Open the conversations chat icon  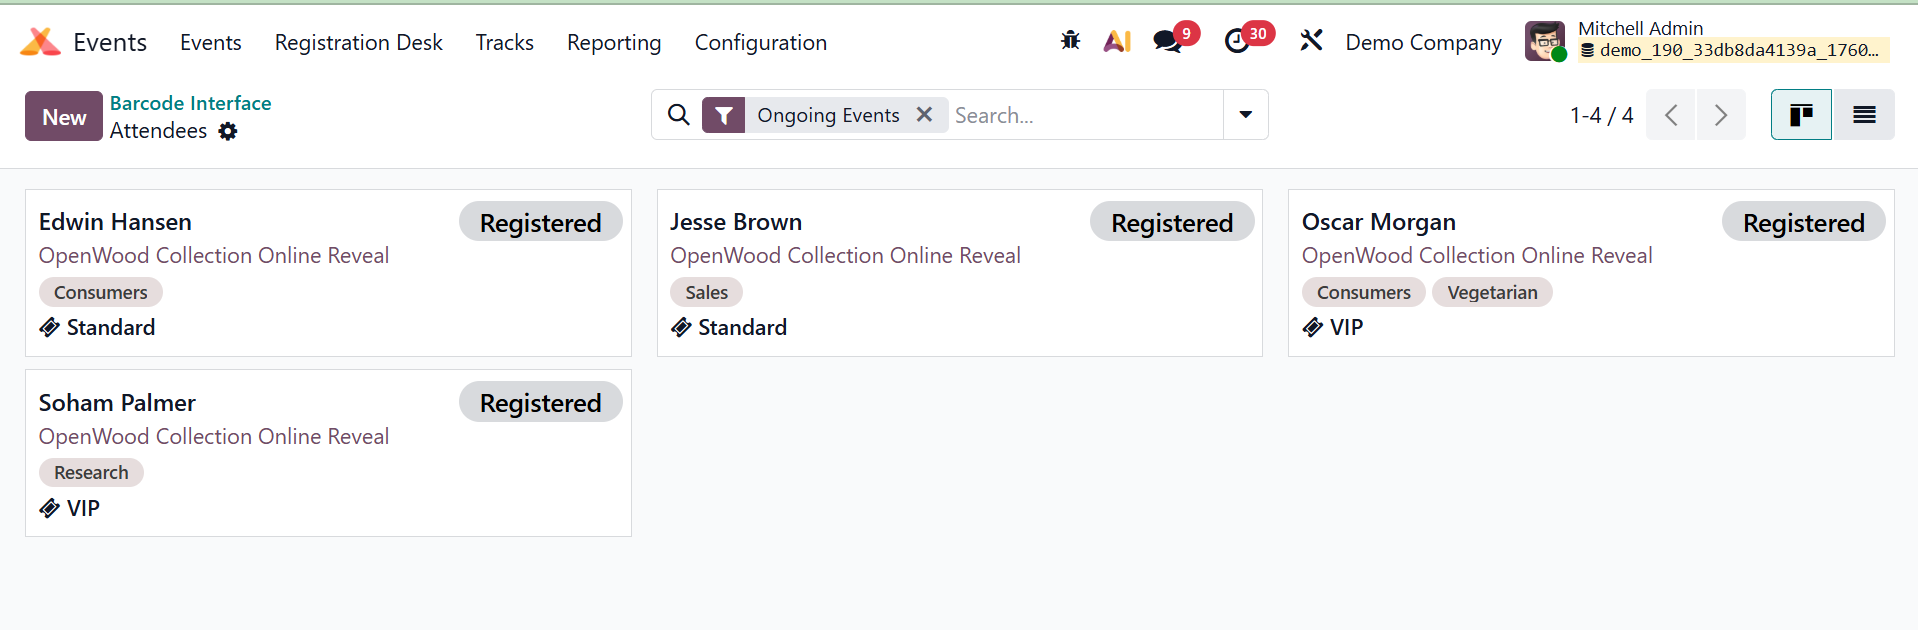1167,41
